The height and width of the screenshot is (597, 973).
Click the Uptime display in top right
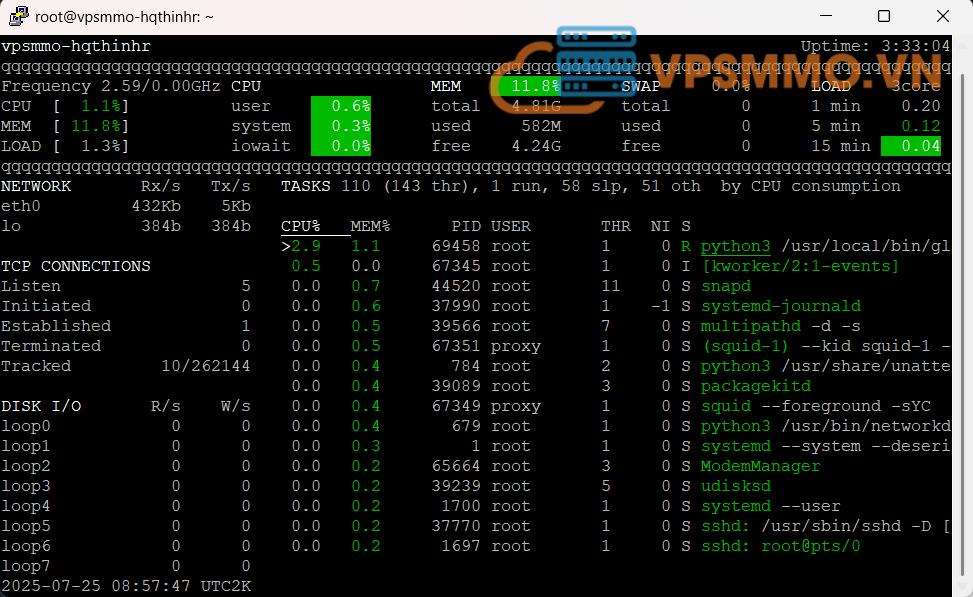pos(875,46)
